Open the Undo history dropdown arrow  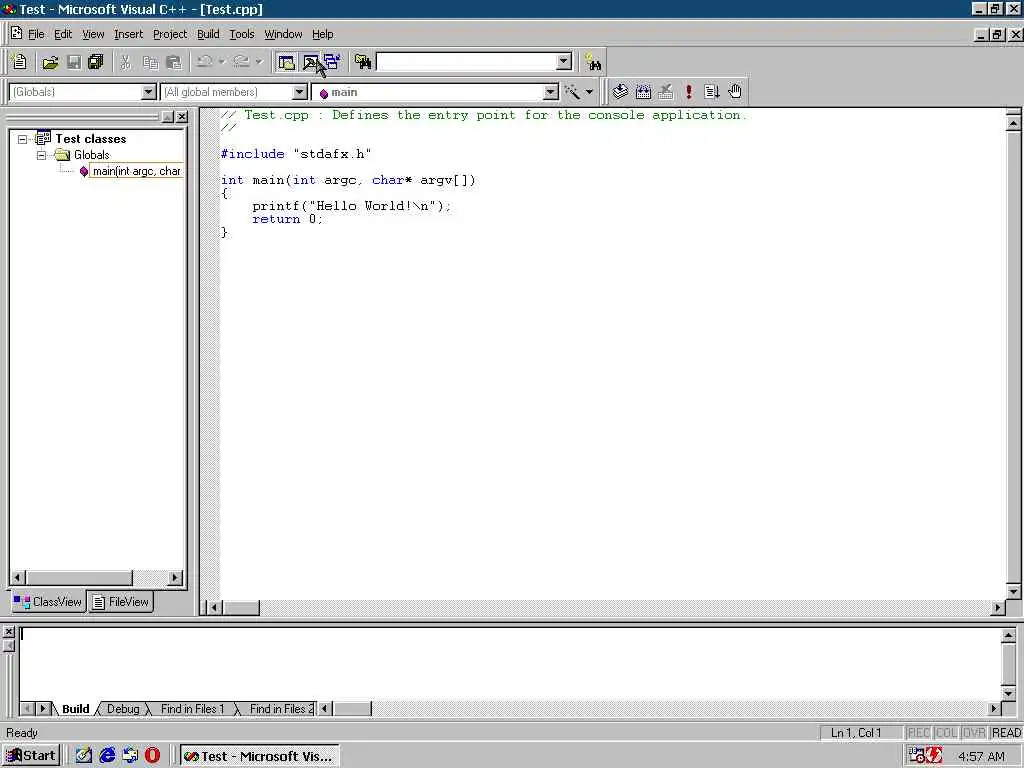(x=222, y=62)
